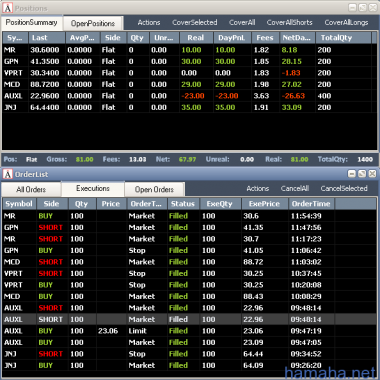Select the VPRT BUY order at 10:20:08
Viewport: 380px width, 380px height.
pyautogui.click(x=190, y=285)
